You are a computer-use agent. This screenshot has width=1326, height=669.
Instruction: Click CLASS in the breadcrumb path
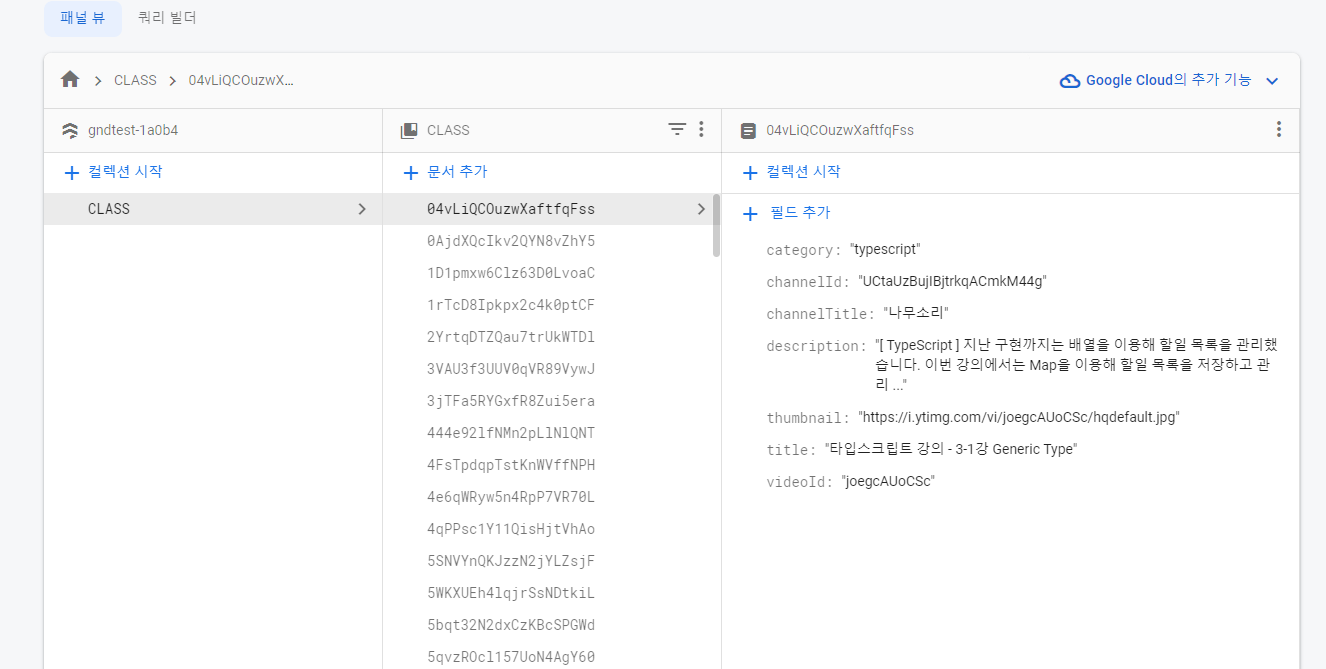point(135,80)
